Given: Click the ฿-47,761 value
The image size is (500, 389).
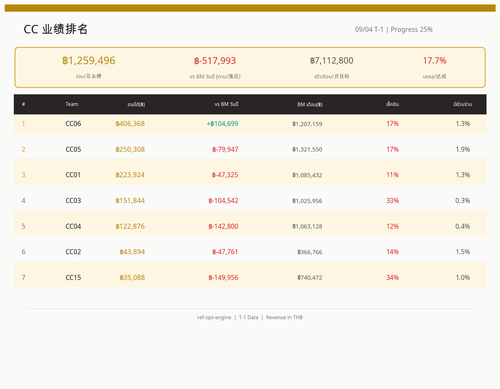Looking at the screenshot, I should tap(225, 252).
